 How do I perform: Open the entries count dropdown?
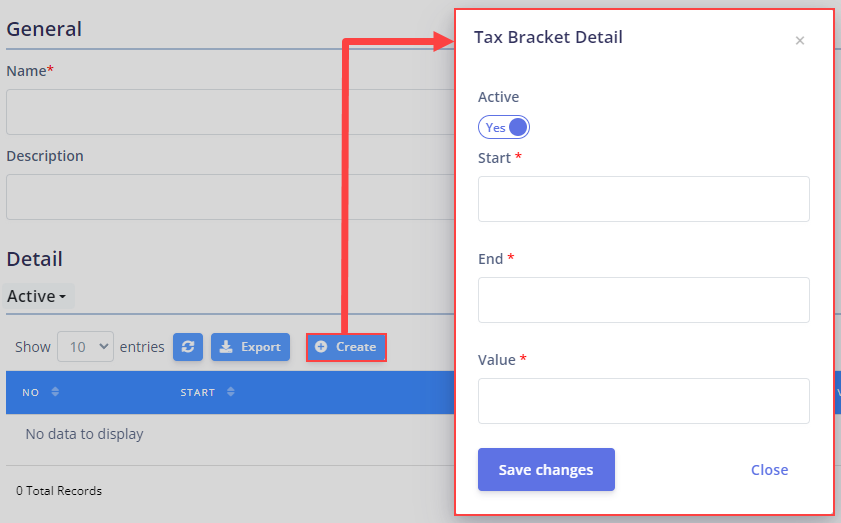85,347
